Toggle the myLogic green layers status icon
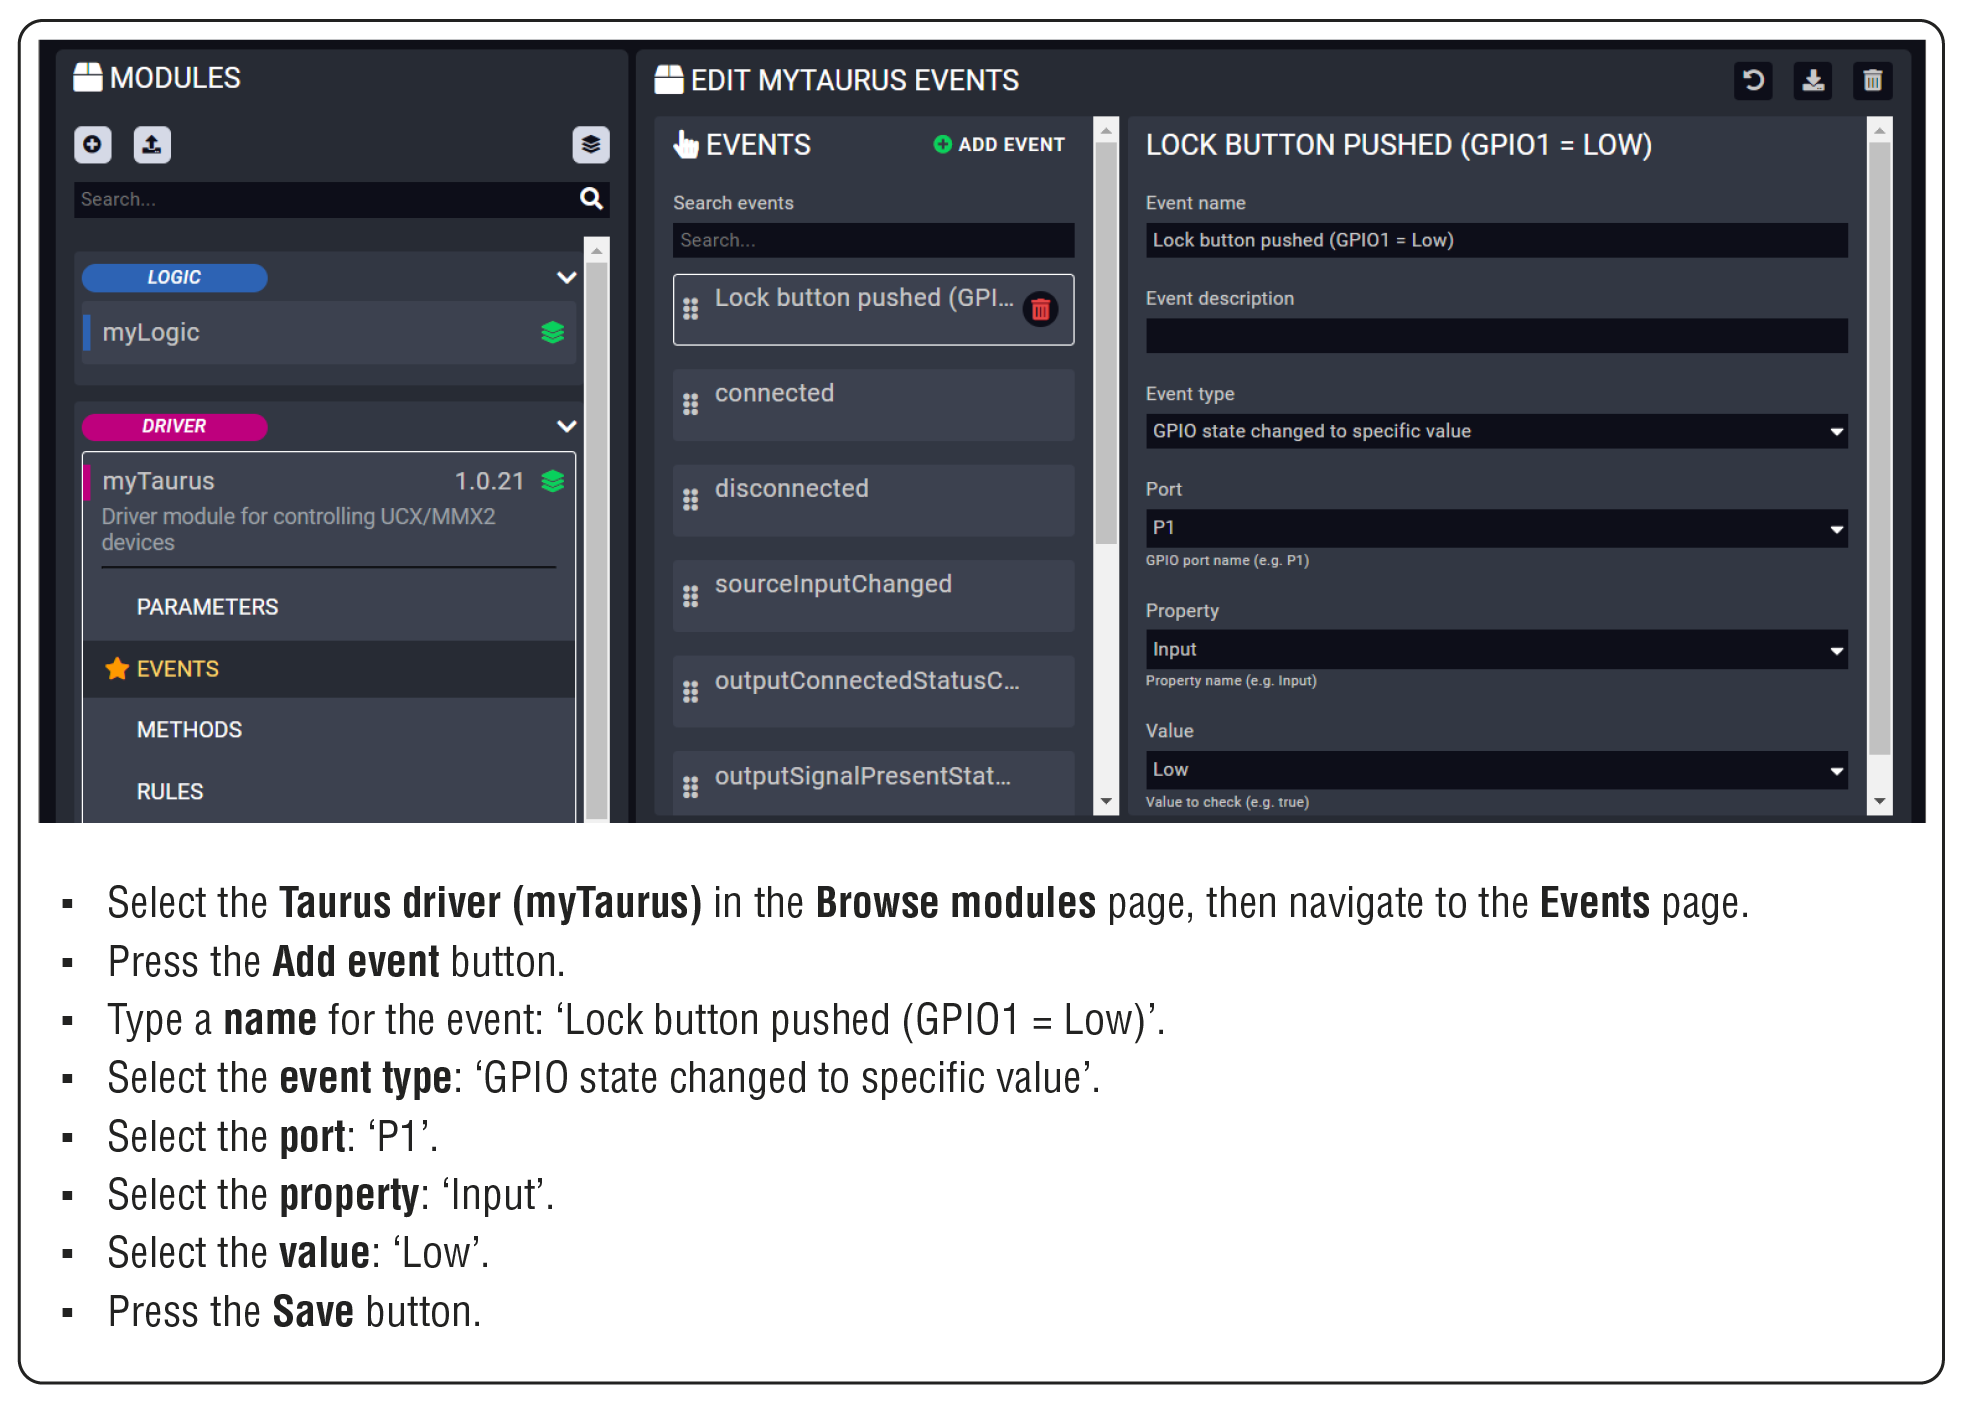This screenshot has height=1402, width=1967. 553,333
